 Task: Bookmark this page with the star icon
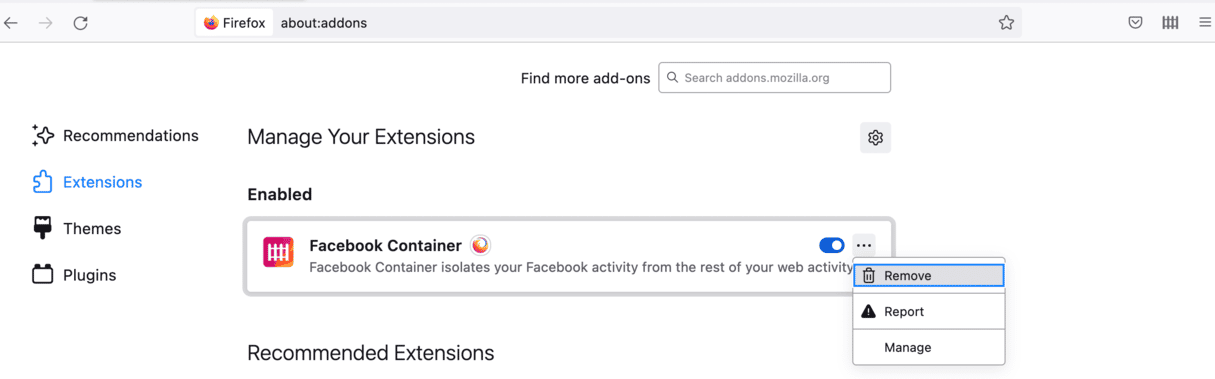(1006, 23)
